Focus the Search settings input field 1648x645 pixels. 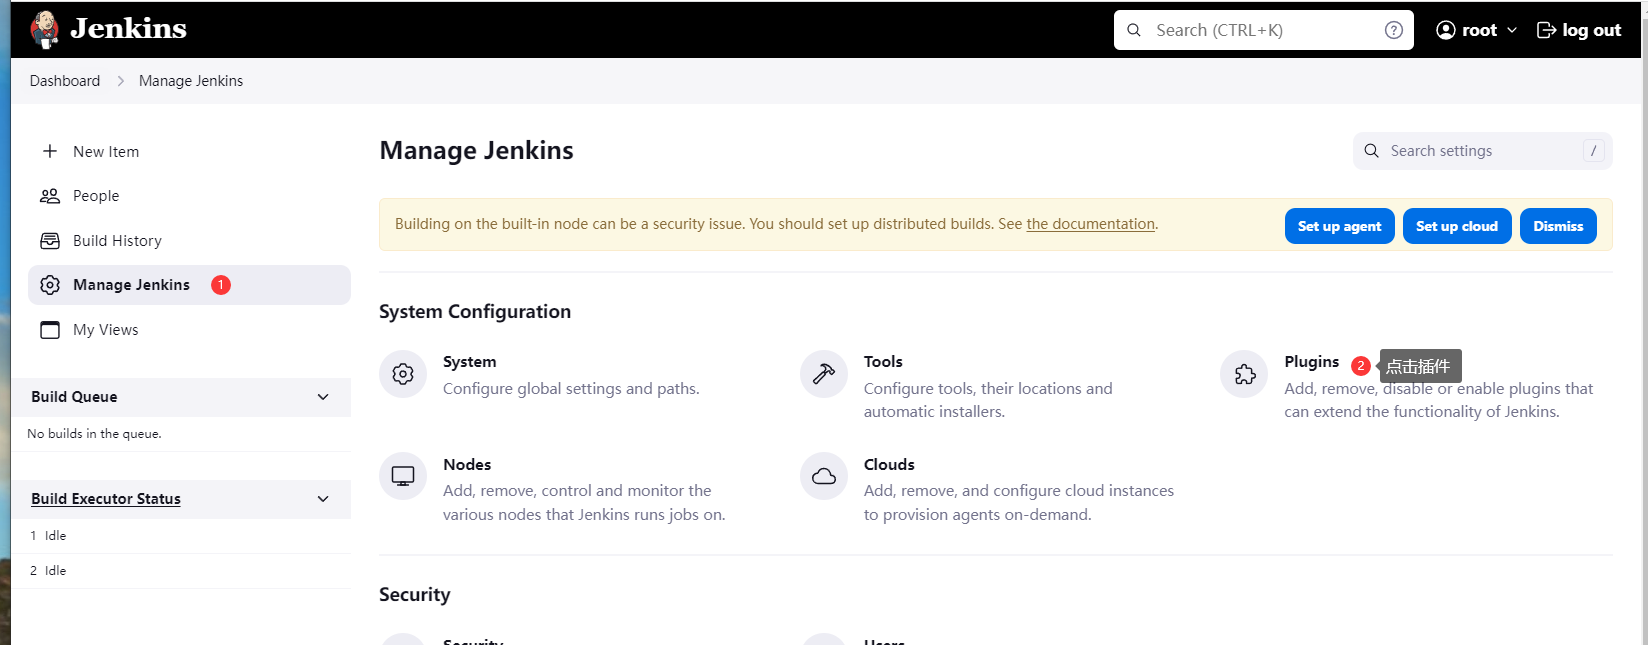1482,151
